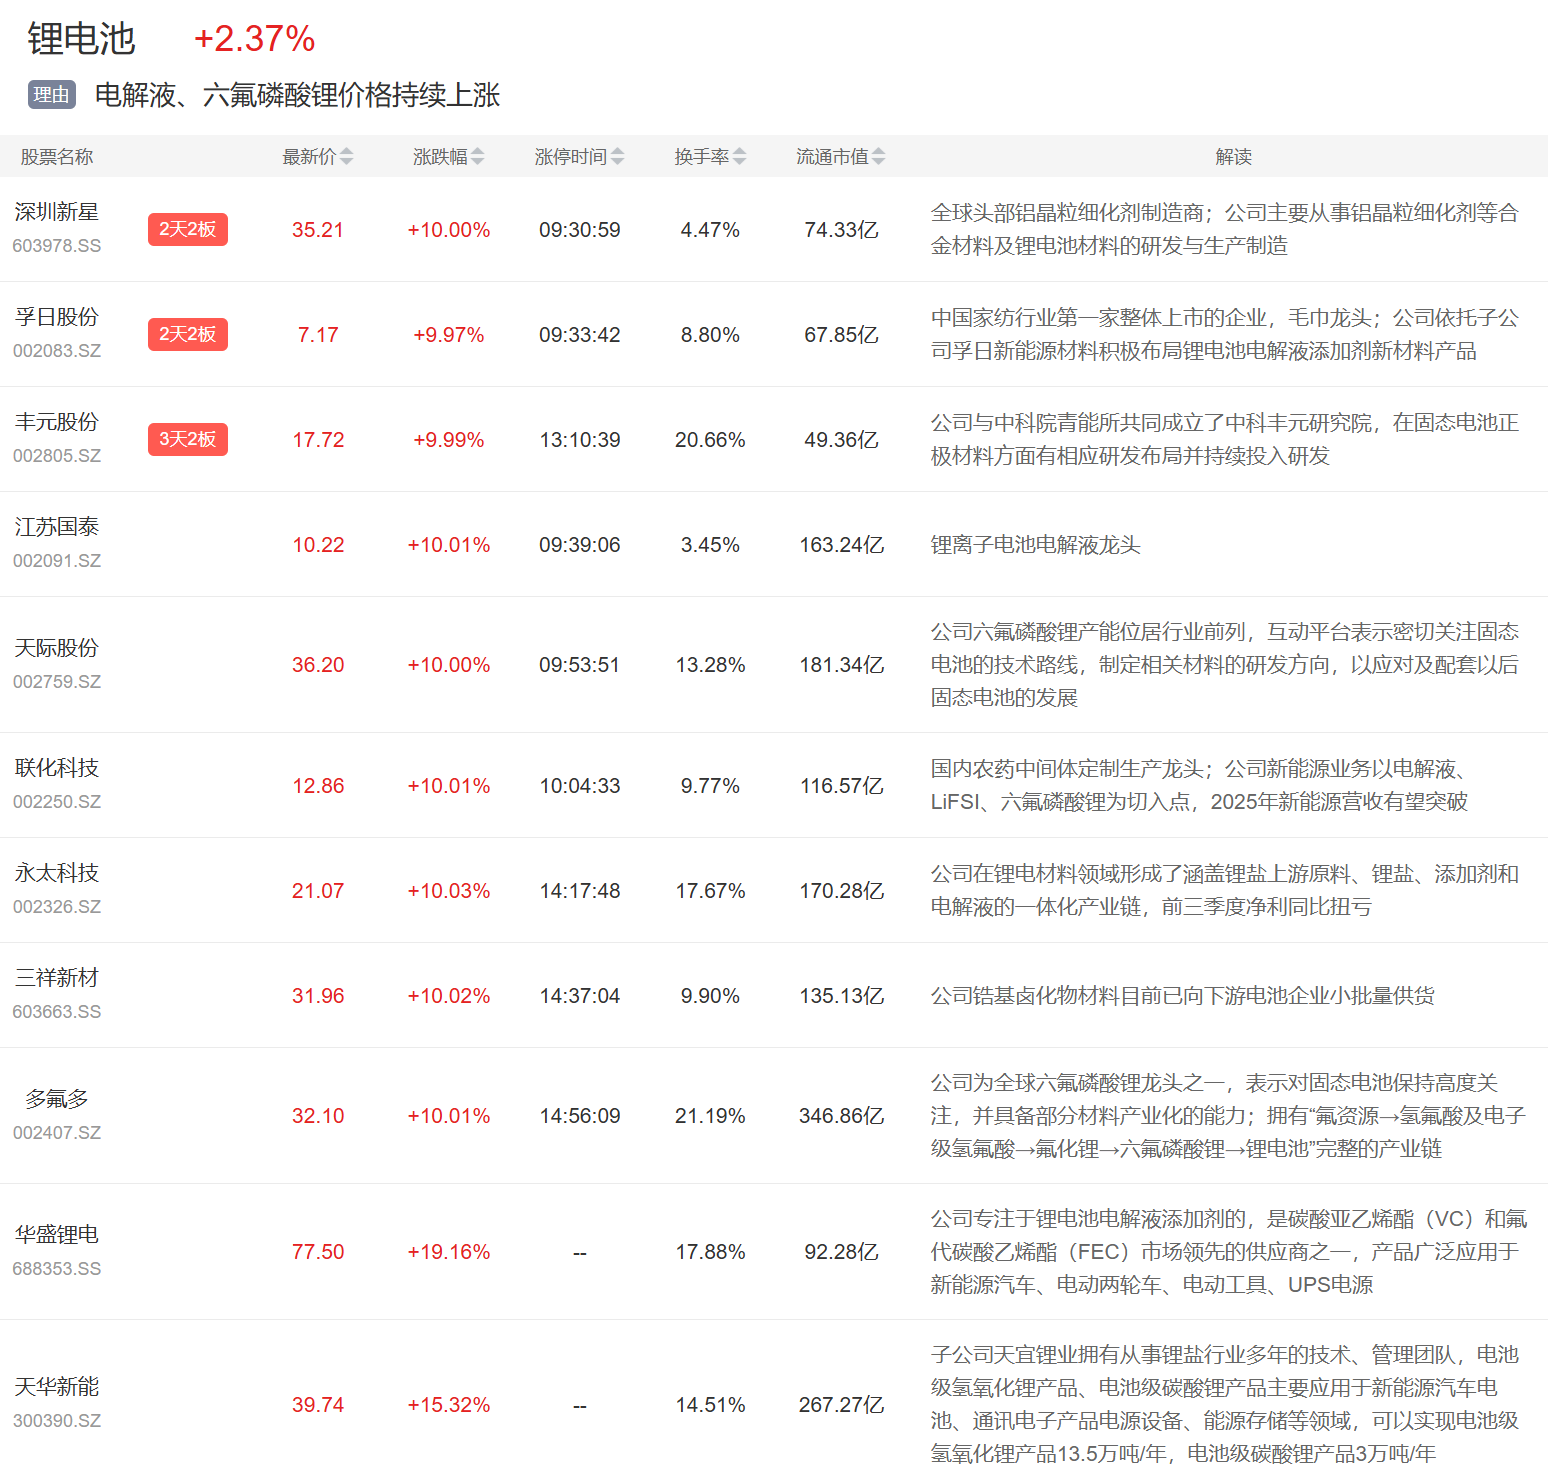Select the 联化科技 stock name
The width and height of the screenshot is (1548, 1479).
57,768
